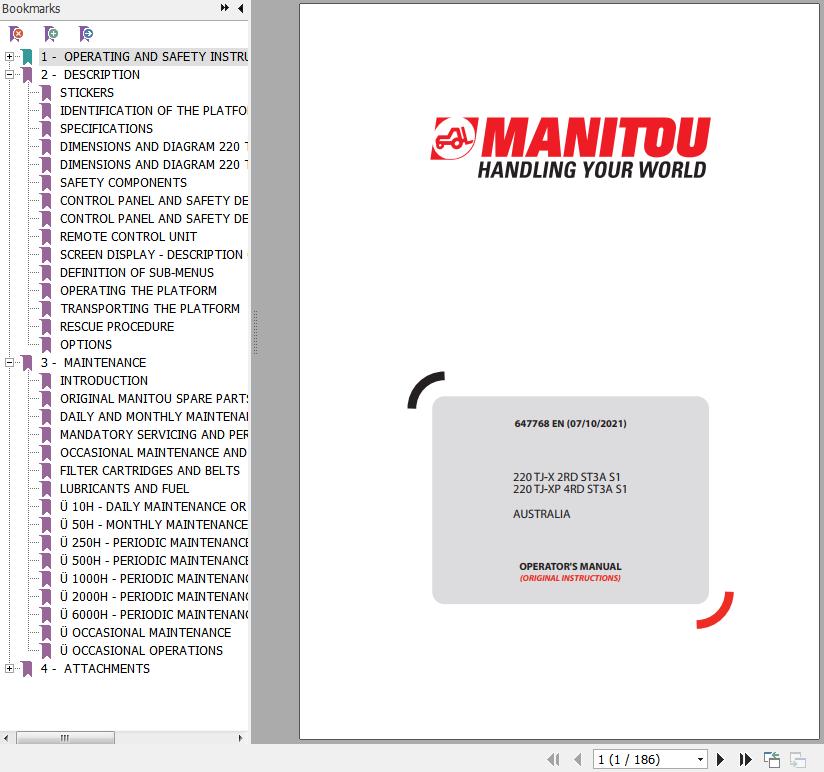Open MANDATORY SERVICING AND PER bookmark
Viewport: 824px width, 772px height.
click(154, 435)
